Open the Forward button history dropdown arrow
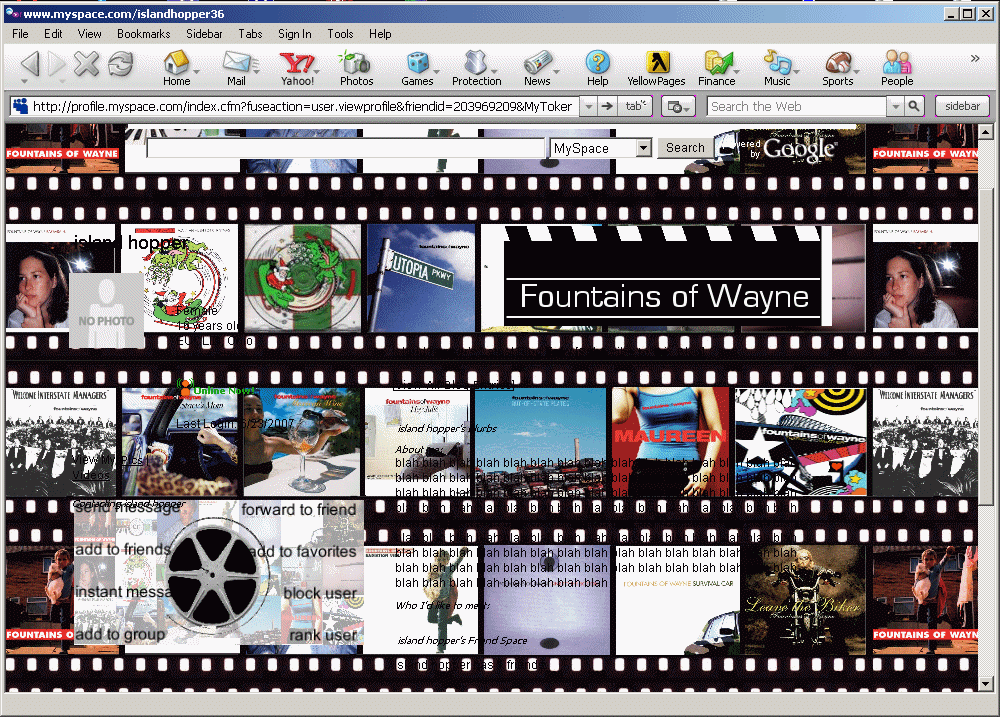Image resolution: width=1000 pixels, height=717 pixels. [62, 82]
